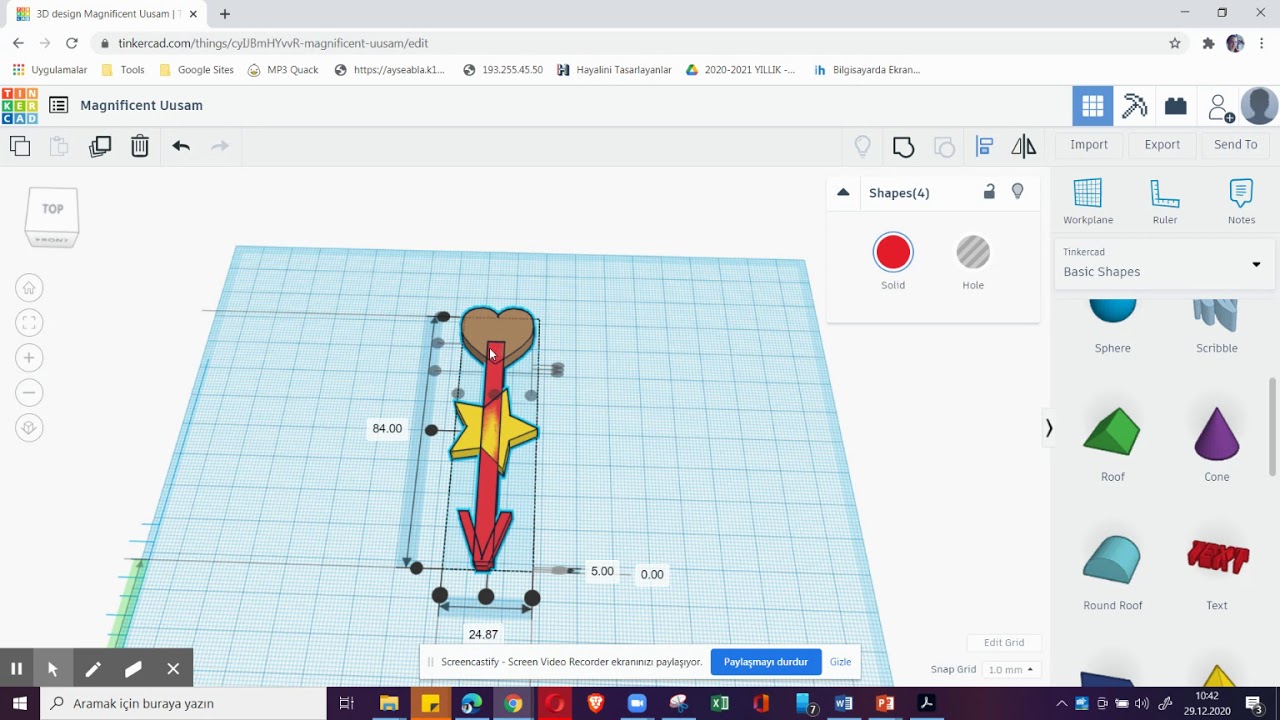Zoom in with the plus button
1280x720 pixels.
click(x=29, y=358)
